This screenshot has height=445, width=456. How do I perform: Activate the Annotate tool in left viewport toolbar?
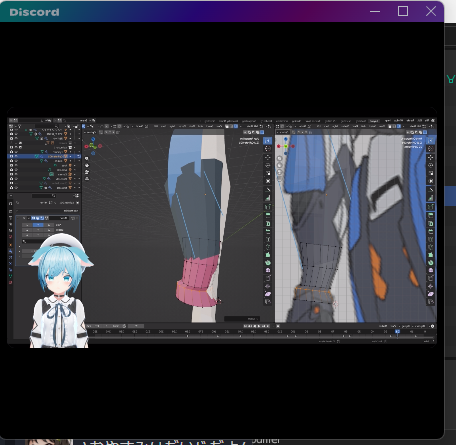(x=268, y=190)
